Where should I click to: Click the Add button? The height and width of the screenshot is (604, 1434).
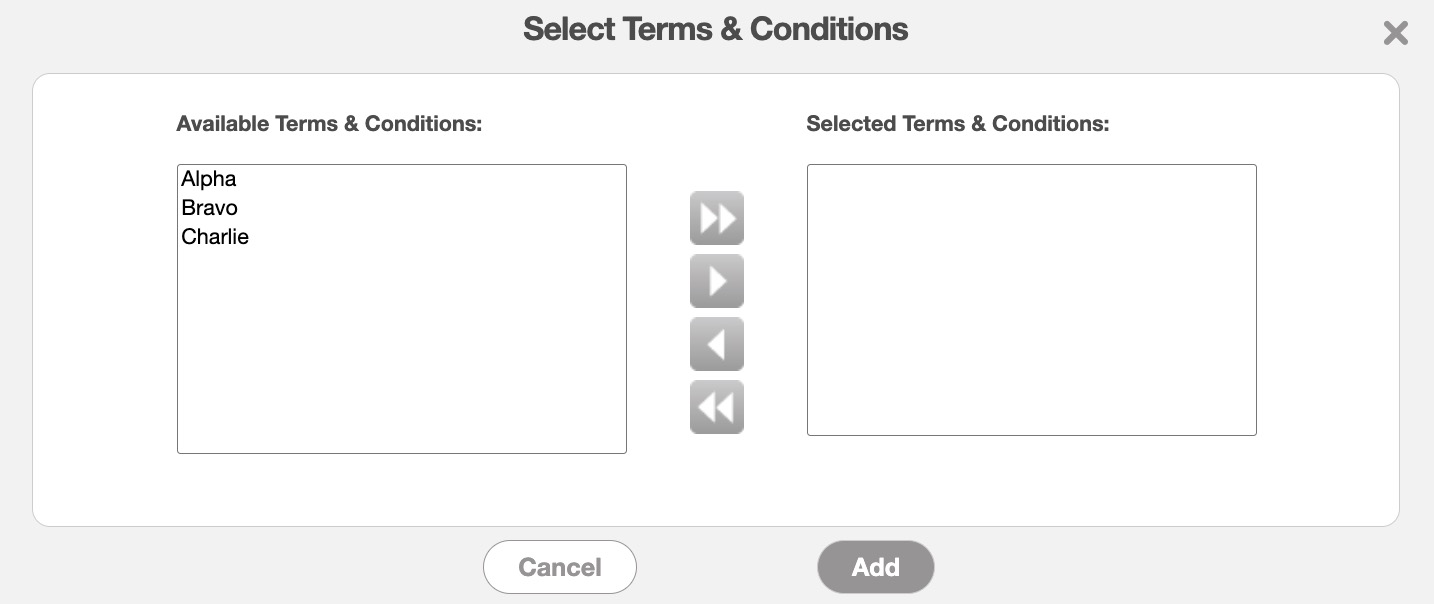tap(875, 567)
